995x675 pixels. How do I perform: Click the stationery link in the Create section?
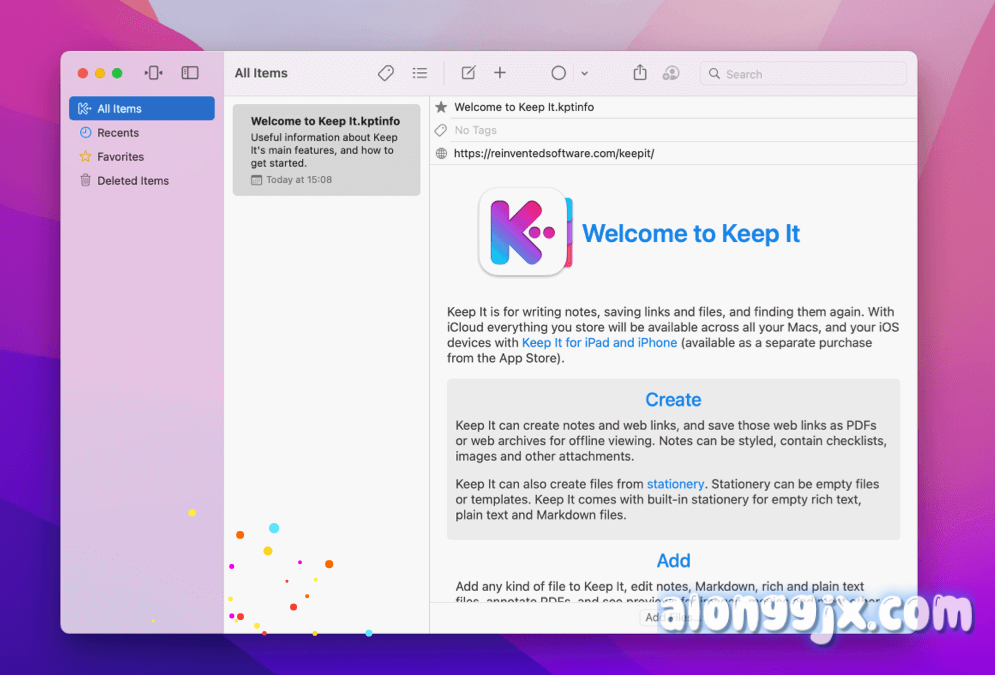(x=675, y=483)
